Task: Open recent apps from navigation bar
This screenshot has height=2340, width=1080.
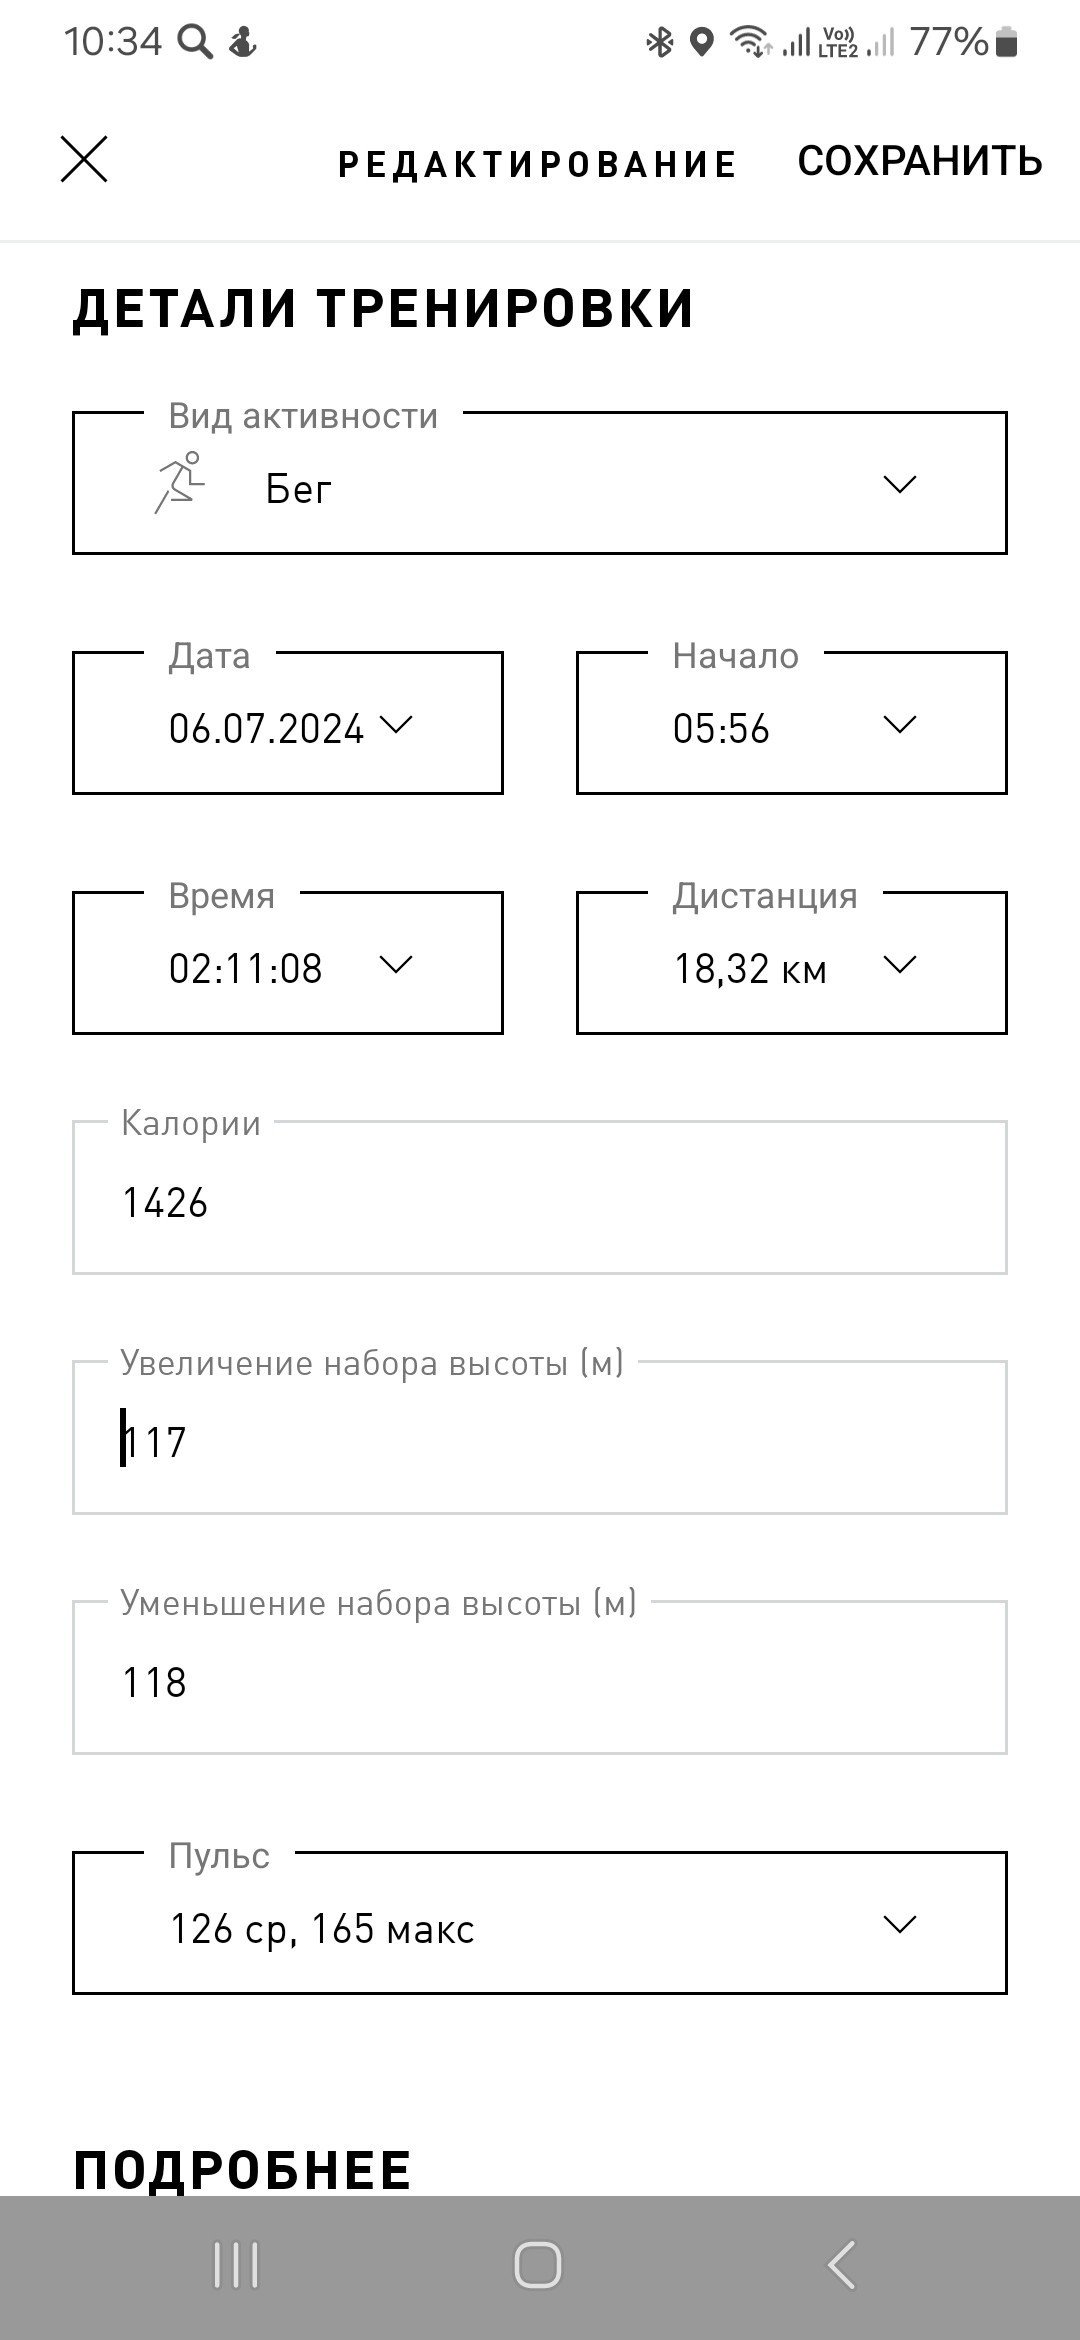Action: point(236,2265)
